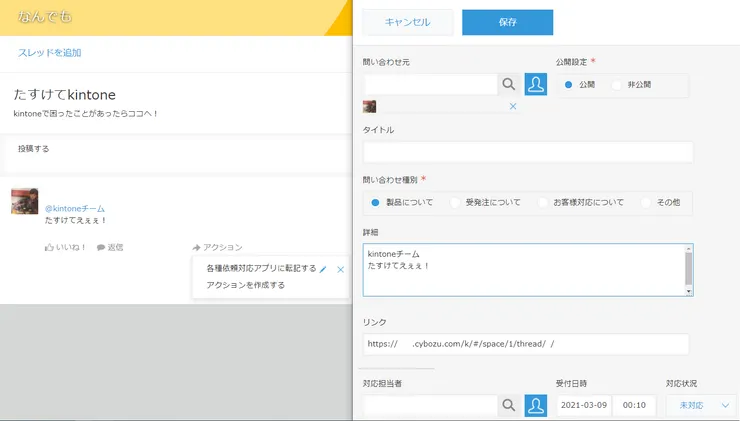The width and height of the screenshot is (740, 421).
Task: Click the 受付日時 time field 00:10
Action: pyautogui.click(x=634, y=405)
